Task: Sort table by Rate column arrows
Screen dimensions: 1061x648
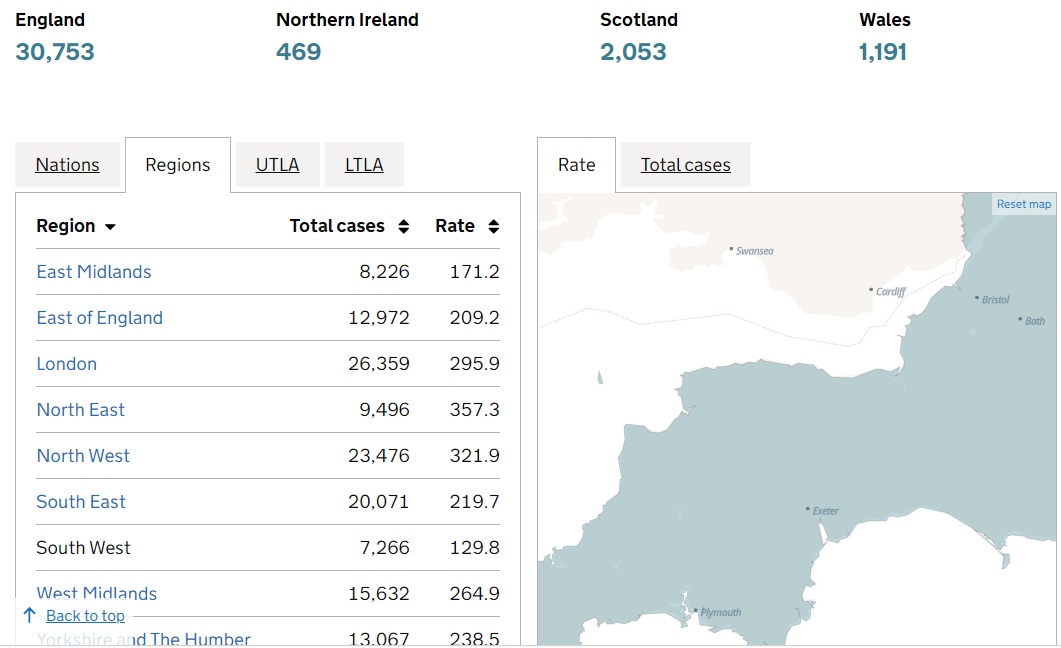Action: click(493, 227)
